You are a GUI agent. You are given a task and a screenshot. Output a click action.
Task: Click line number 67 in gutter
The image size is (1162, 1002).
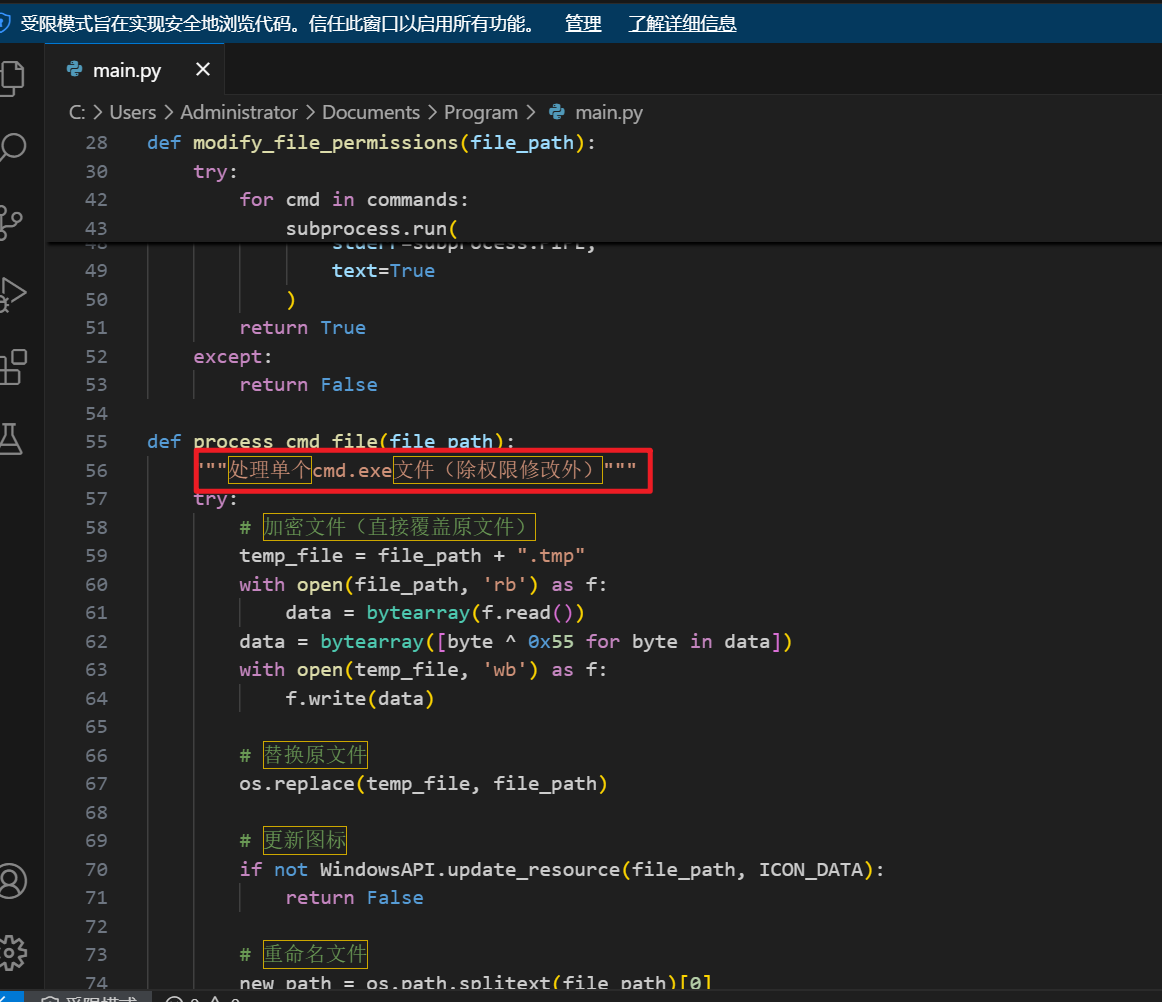[96, 784]
